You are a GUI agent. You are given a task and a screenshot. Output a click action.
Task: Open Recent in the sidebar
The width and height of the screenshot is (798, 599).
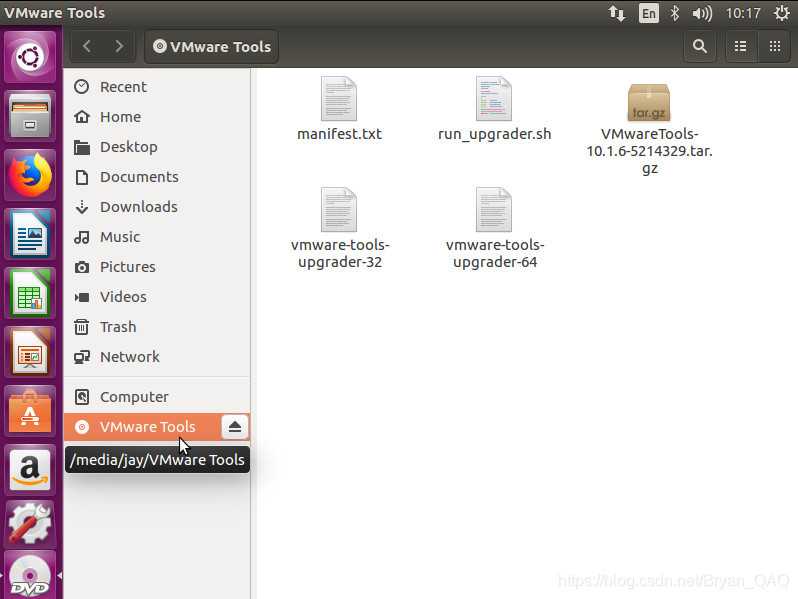[157, 87]
